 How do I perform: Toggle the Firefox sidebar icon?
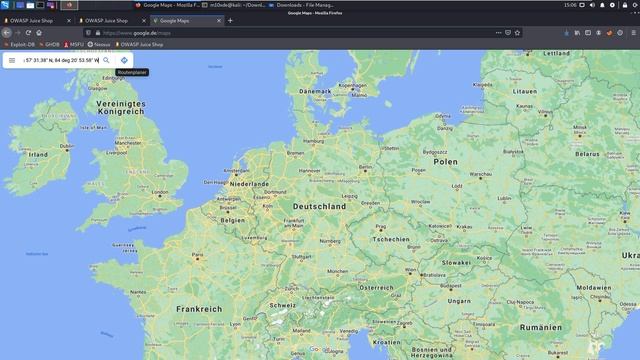[x=588, y=33]
